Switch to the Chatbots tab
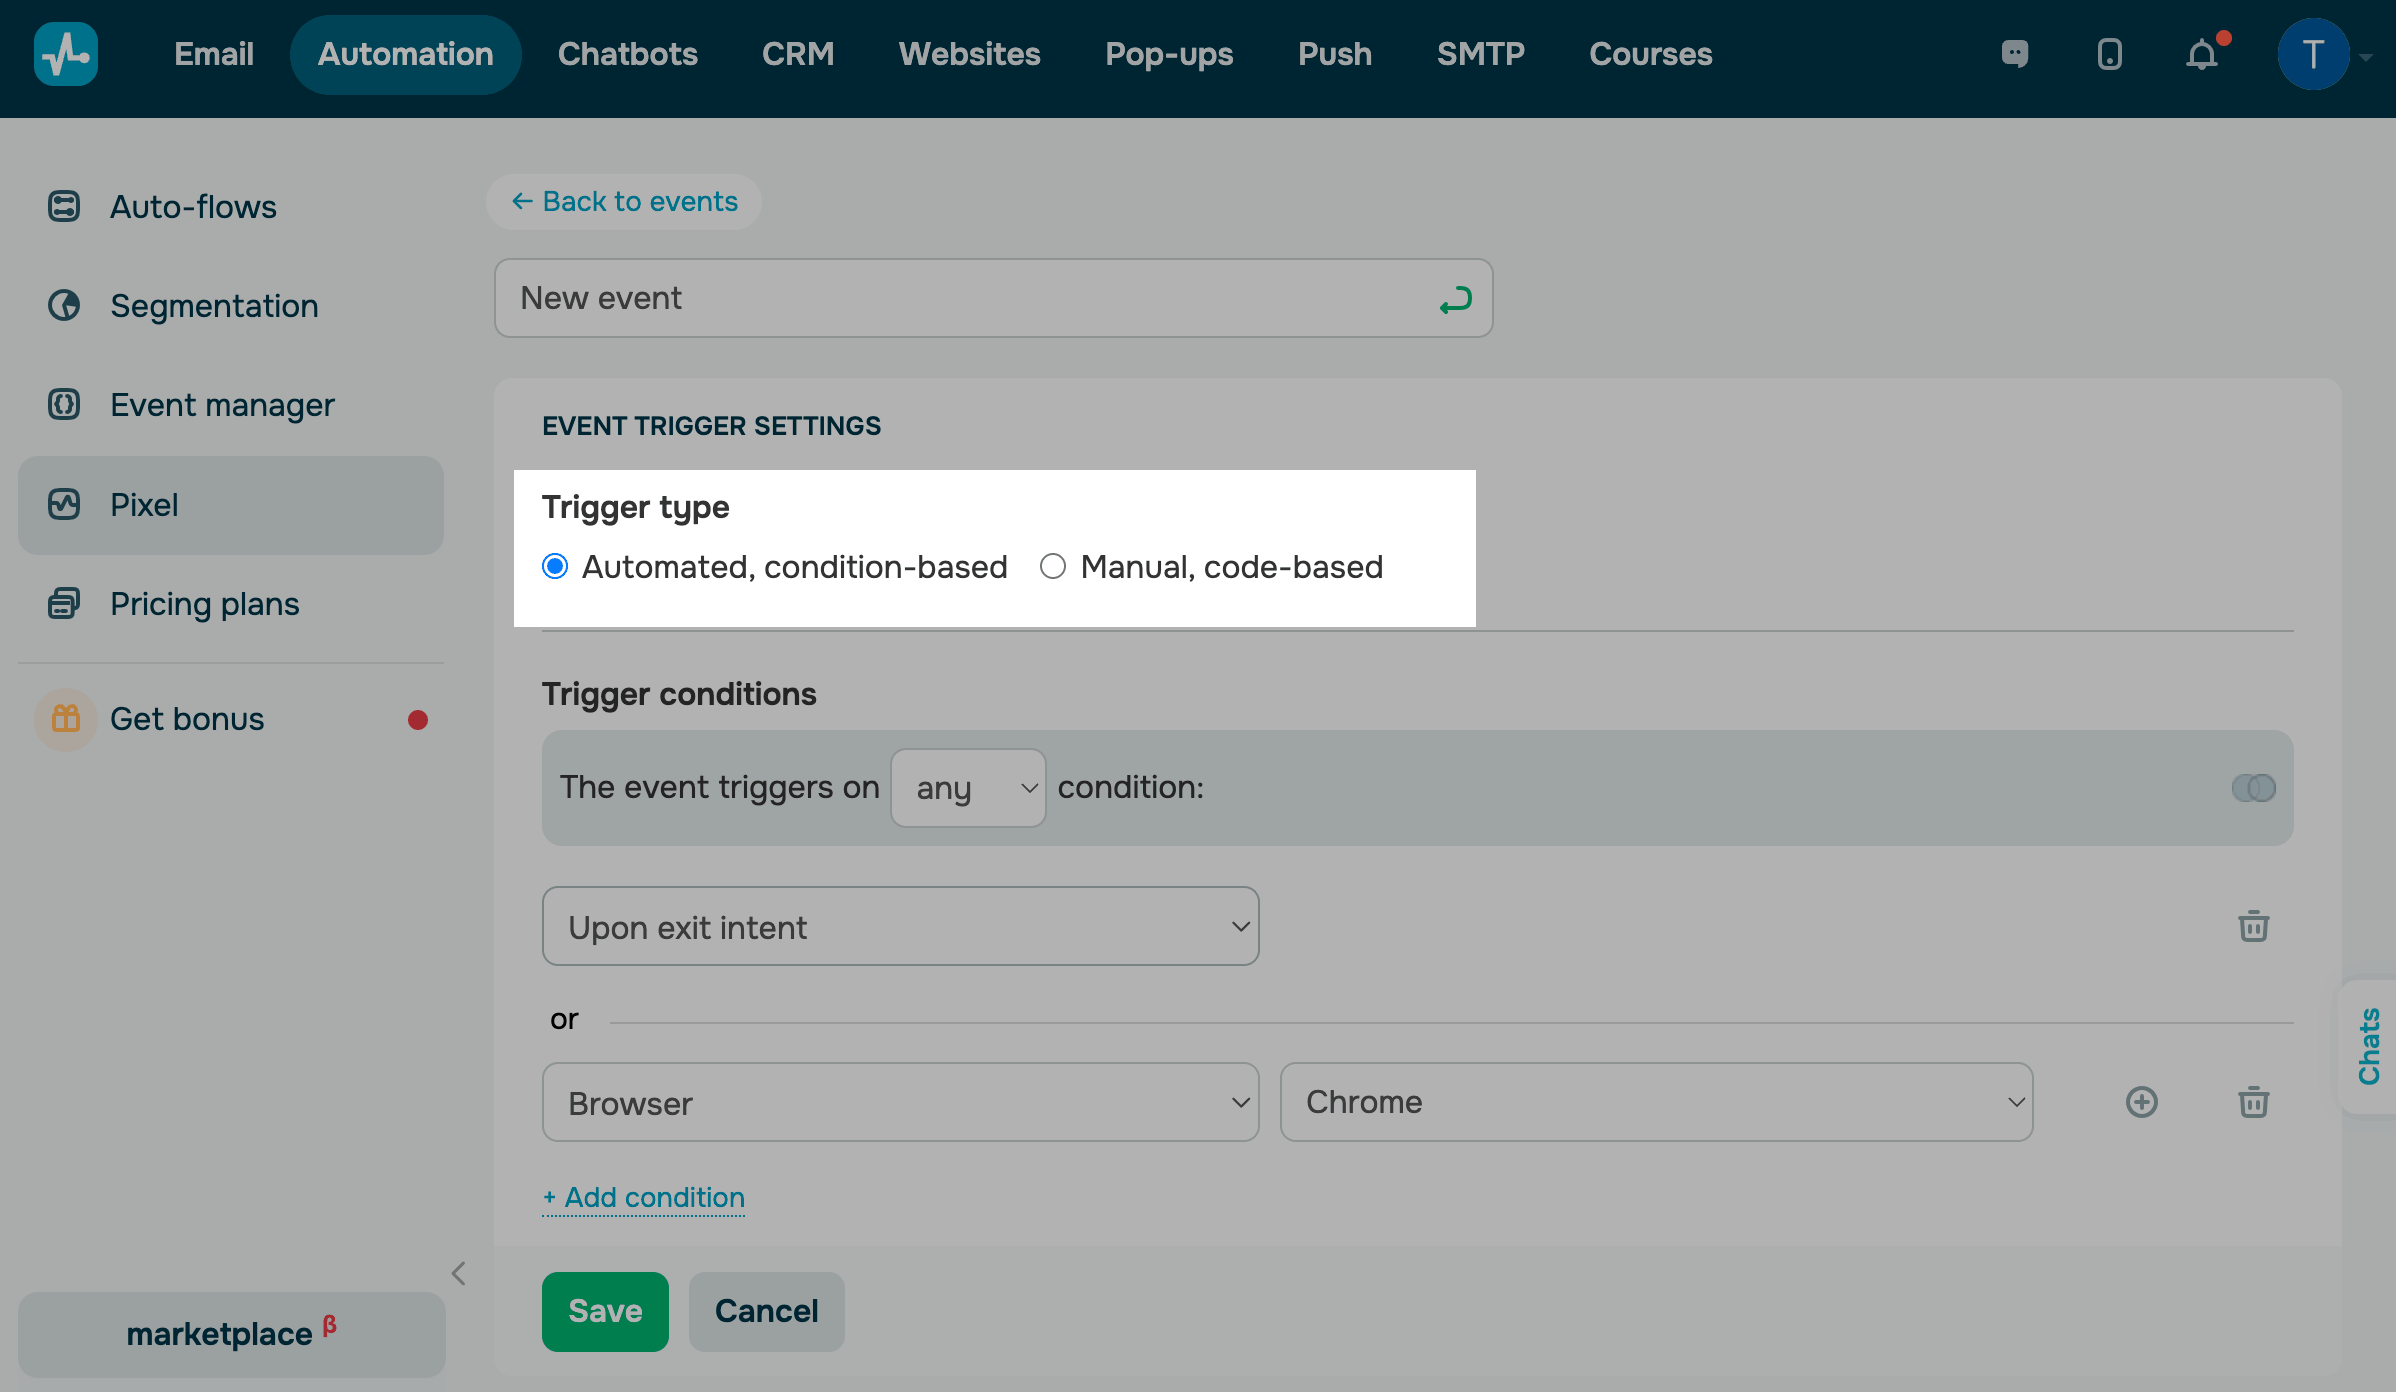The height and width of the screenshot is (1392, 2396). (x=627, y=54)
